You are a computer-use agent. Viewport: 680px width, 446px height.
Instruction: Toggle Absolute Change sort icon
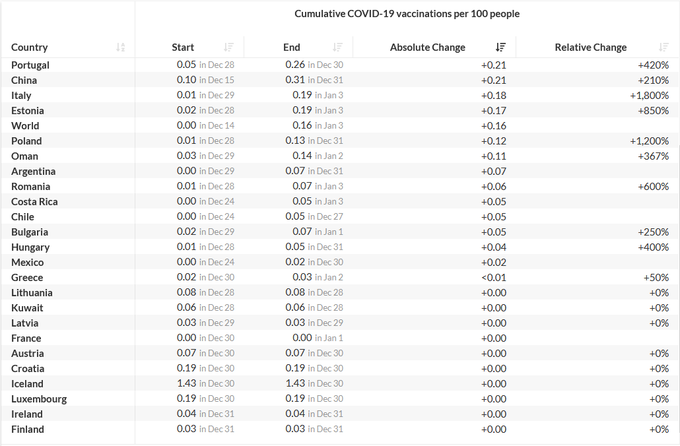coord(500,47)
